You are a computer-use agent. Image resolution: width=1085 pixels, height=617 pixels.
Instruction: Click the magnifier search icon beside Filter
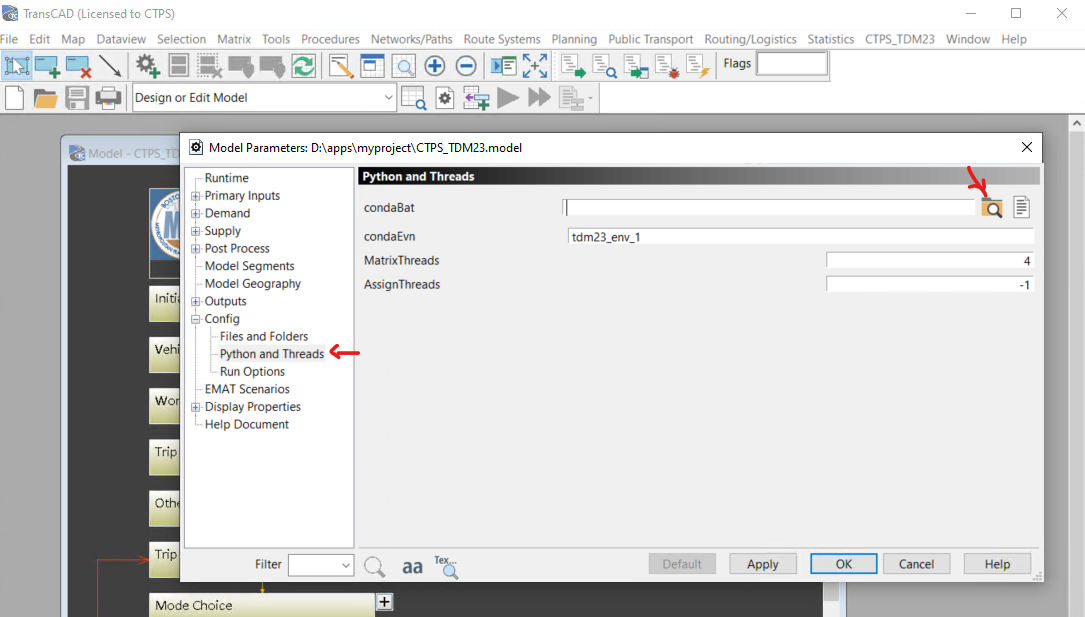(x=374, y=567)
